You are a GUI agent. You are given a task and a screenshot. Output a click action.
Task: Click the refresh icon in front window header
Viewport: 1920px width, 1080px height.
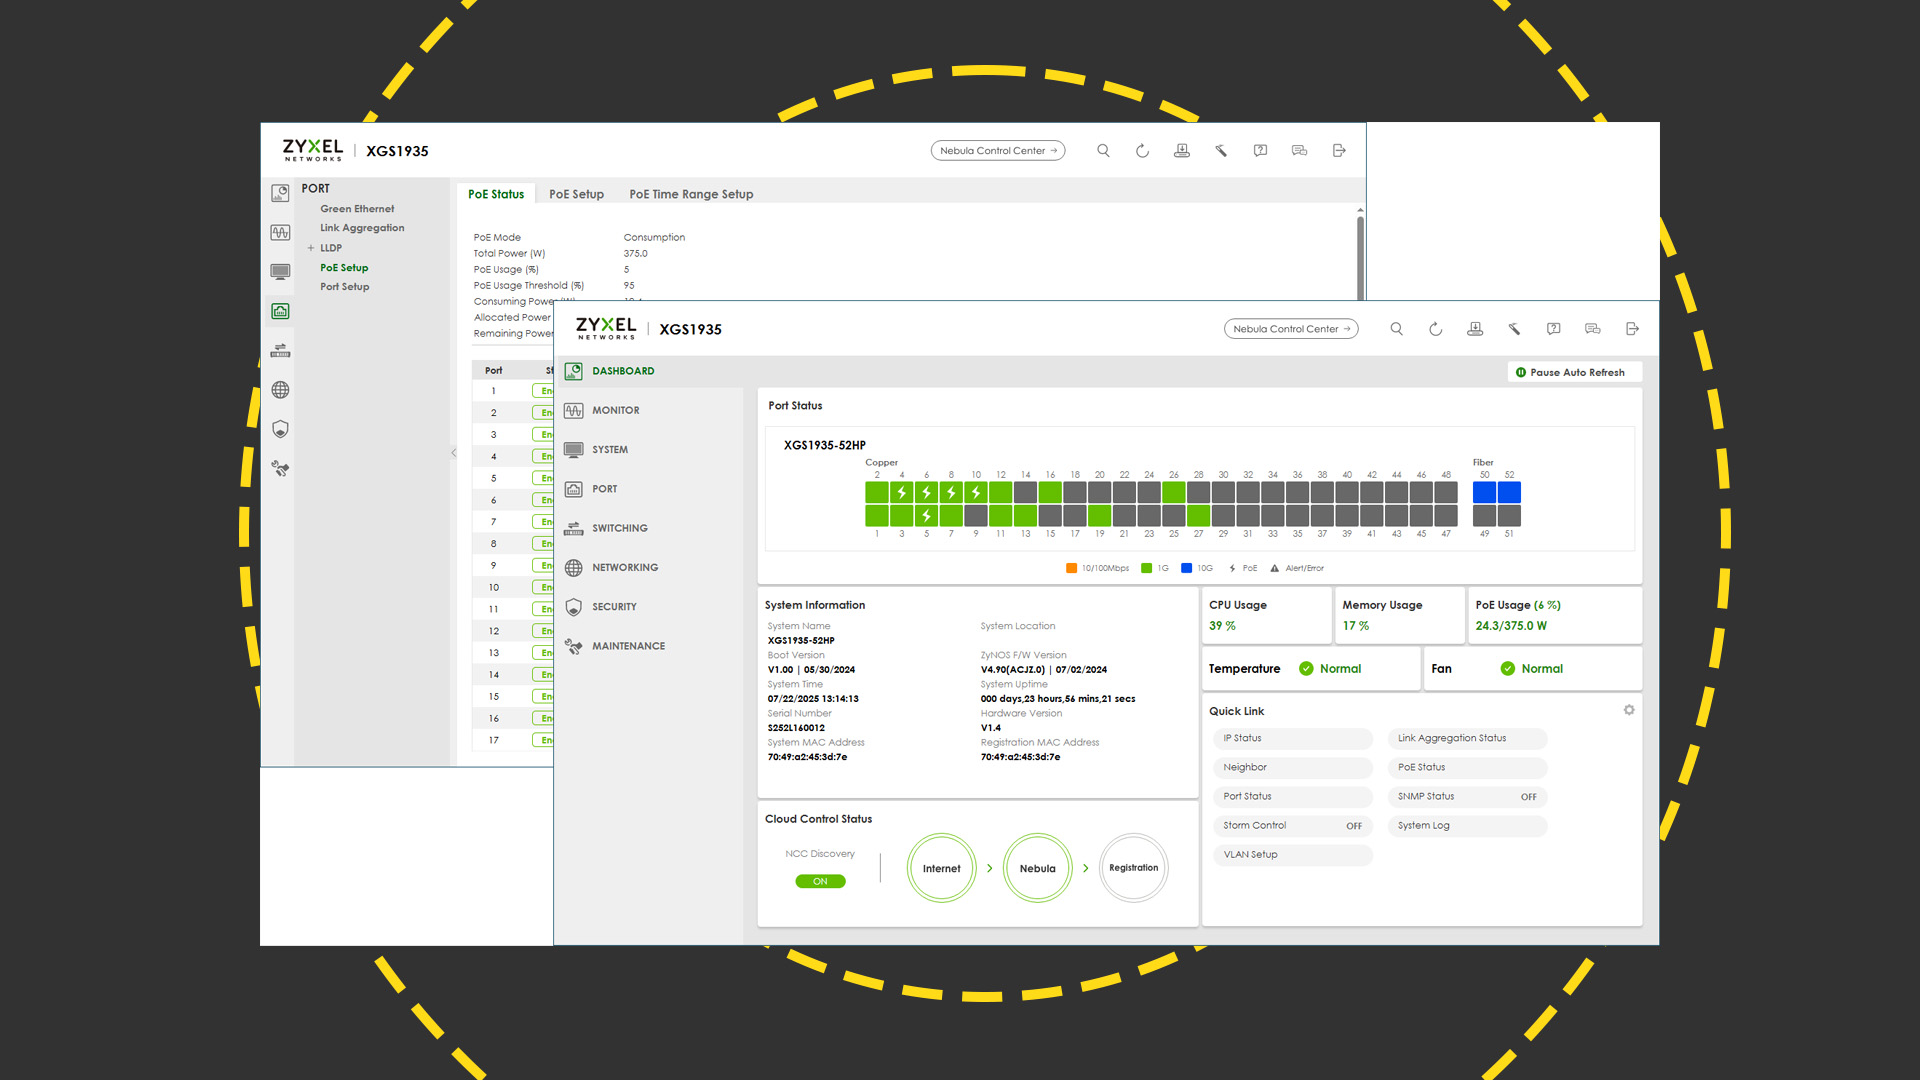pyautogui.click(x=1436, y=329)
